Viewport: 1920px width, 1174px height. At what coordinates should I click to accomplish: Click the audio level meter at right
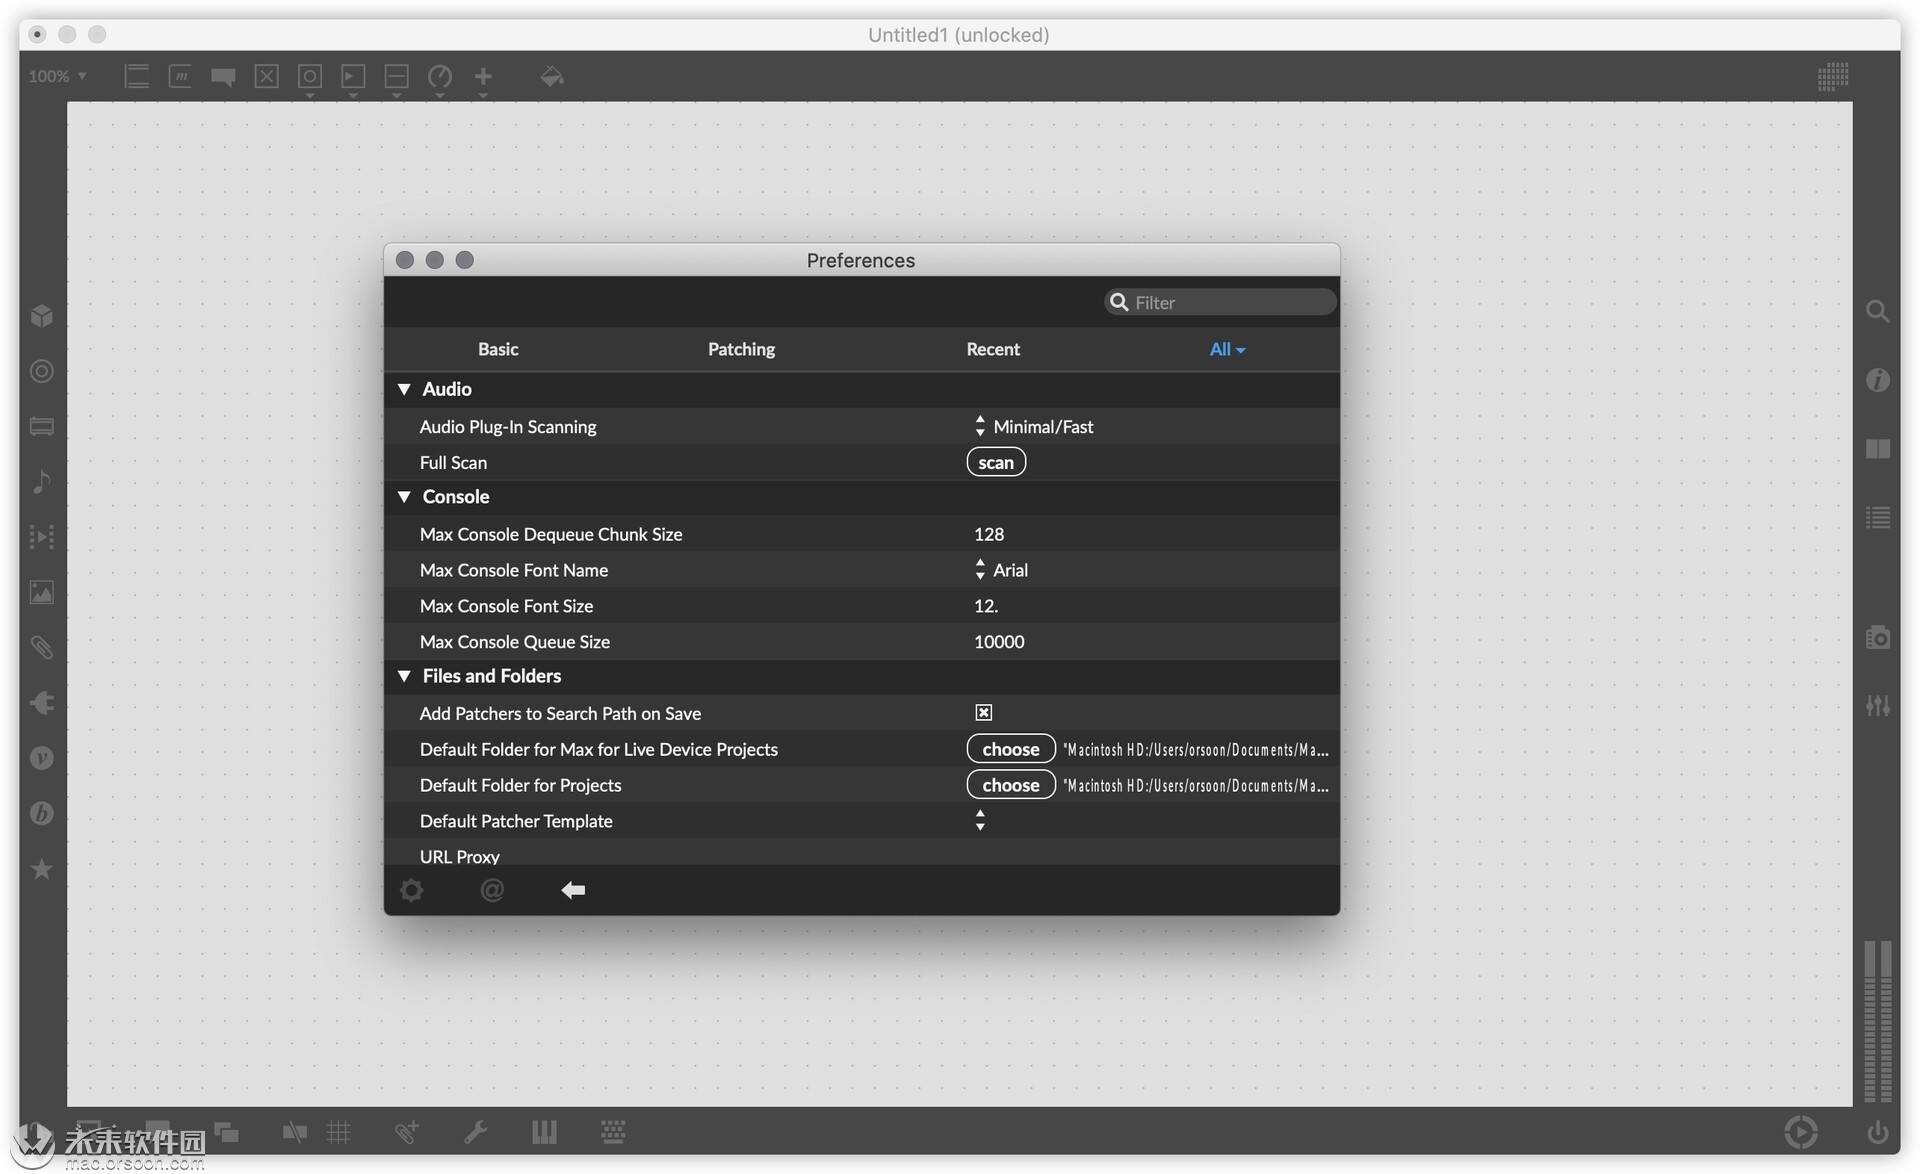pos(1877,1022)
